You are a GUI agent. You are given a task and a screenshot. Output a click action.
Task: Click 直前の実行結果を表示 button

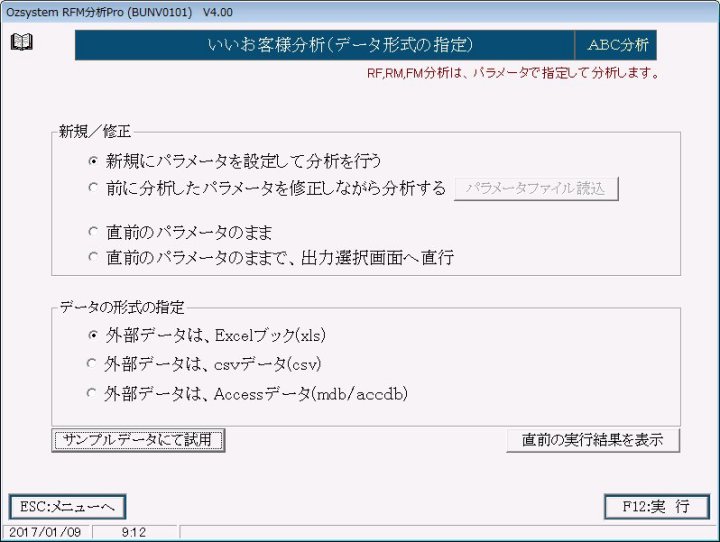(593, 440)
